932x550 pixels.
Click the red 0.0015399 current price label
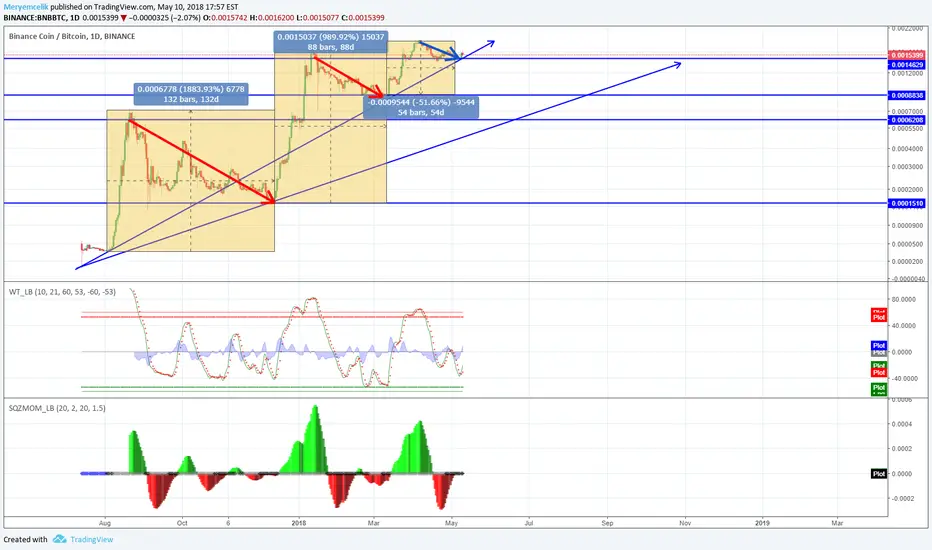click(907, 55)
